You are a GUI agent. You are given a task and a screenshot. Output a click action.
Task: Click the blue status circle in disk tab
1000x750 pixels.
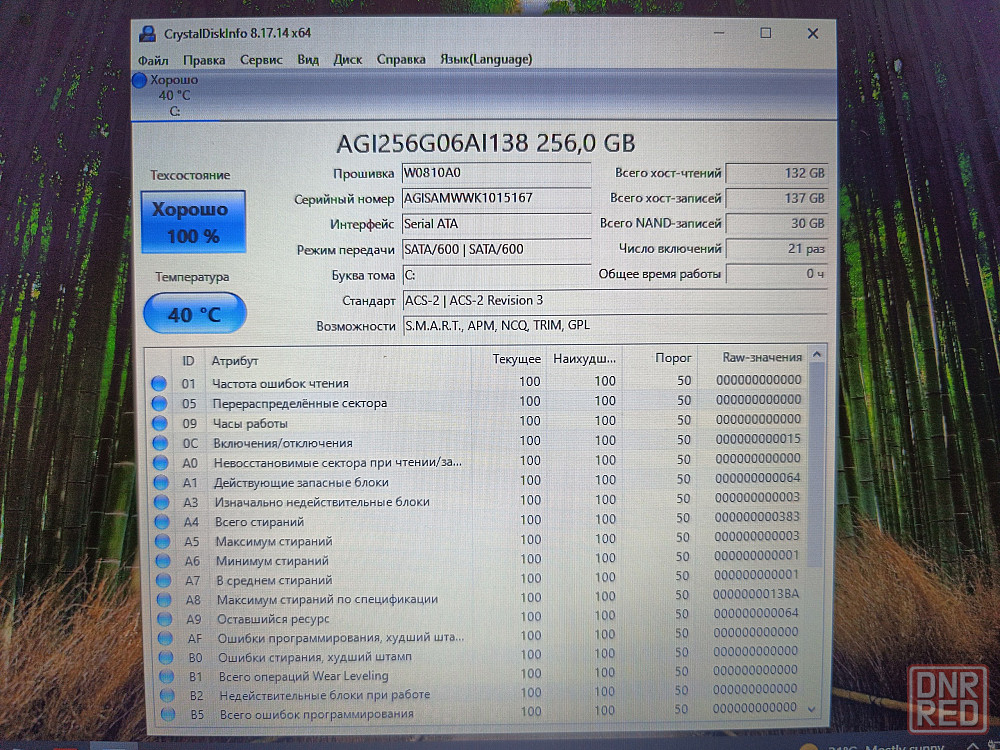pyautogui.click(x=140, y=80)
